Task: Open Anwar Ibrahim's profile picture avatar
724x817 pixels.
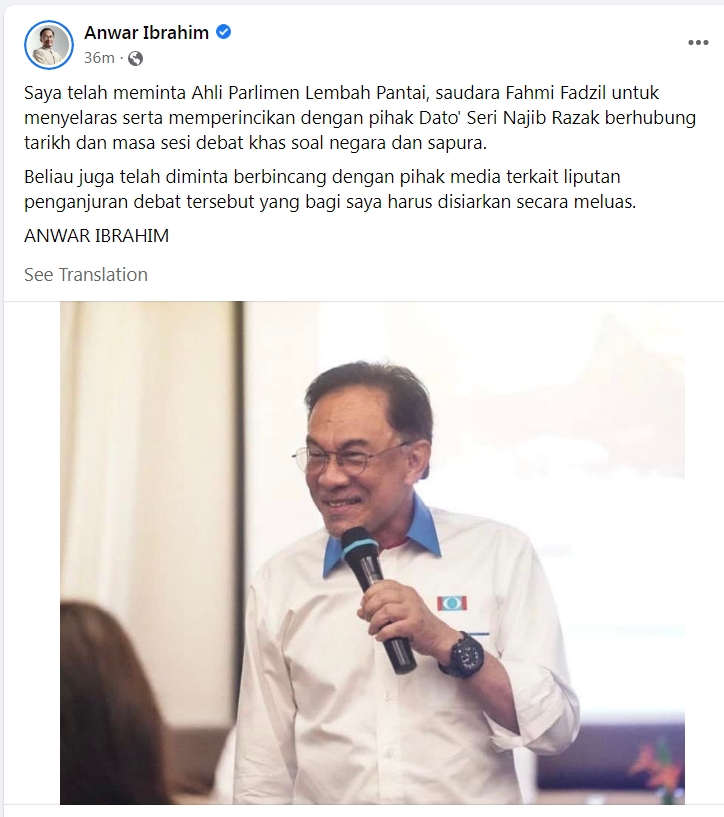Action: click(x=48, y=45)
